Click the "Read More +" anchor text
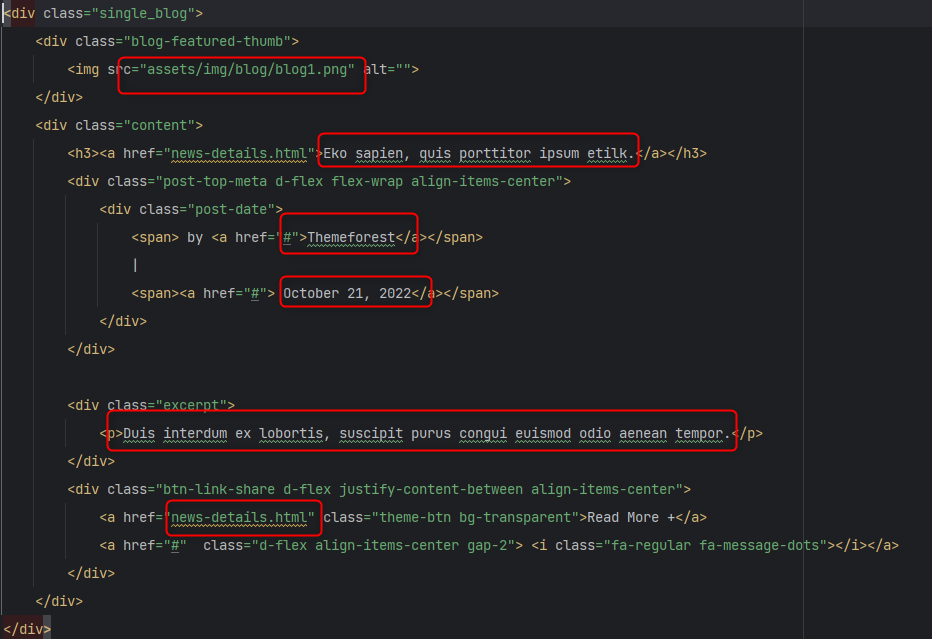The height and width of the screenshot is (639, 932). [630, 518]
